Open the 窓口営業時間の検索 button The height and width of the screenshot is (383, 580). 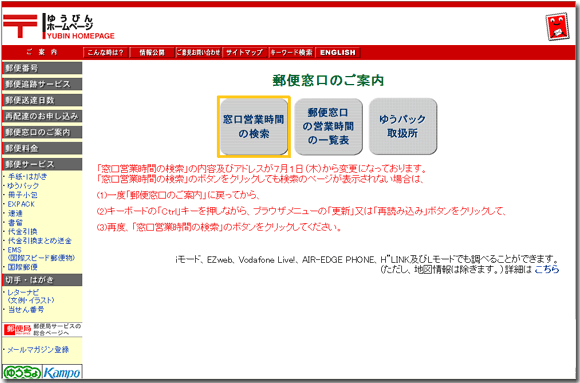pyautogui.click(x=254, y=127)
